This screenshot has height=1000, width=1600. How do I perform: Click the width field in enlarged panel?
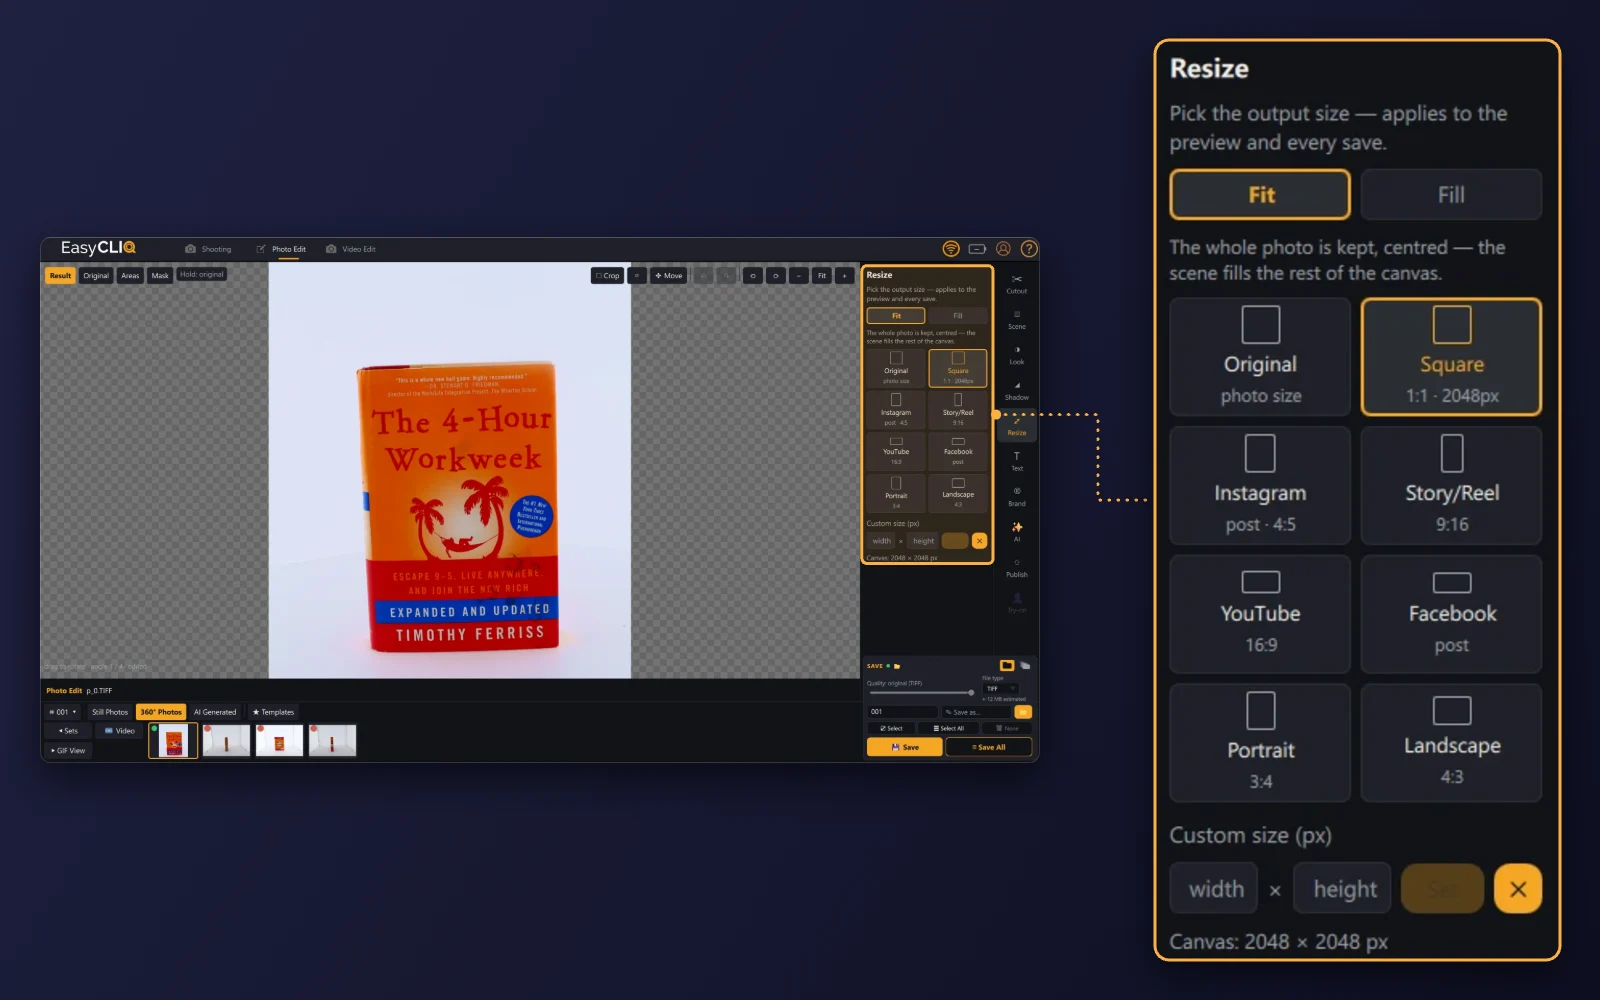(x=1214, y=888)
